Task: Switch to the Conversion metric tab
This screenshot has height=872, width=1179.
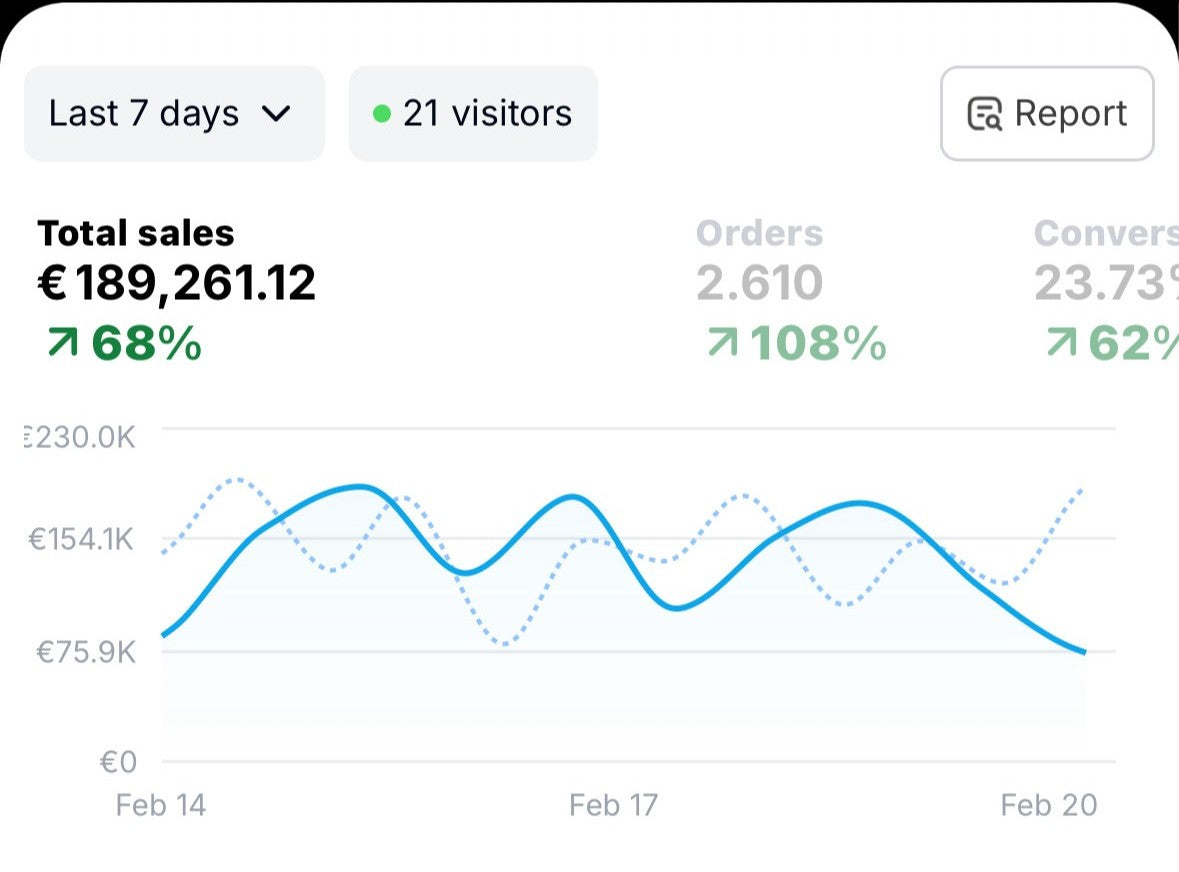Action: pyautogui.click(x=1105, y=233)
